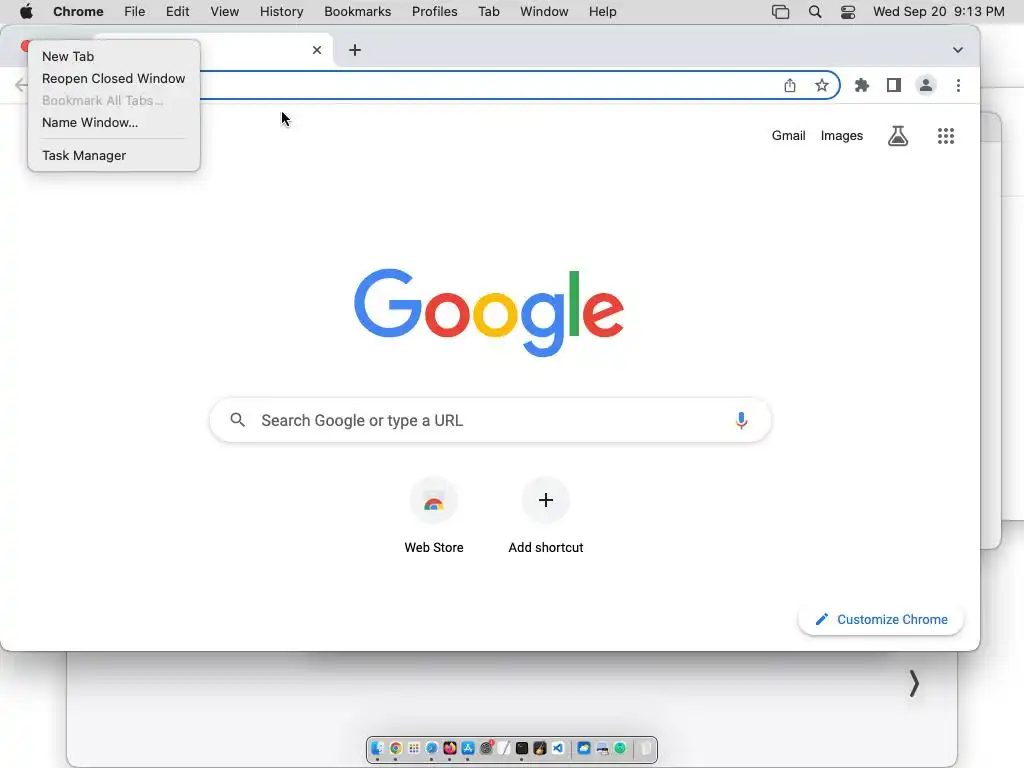Open the Google apps grid

pos(946,136)
